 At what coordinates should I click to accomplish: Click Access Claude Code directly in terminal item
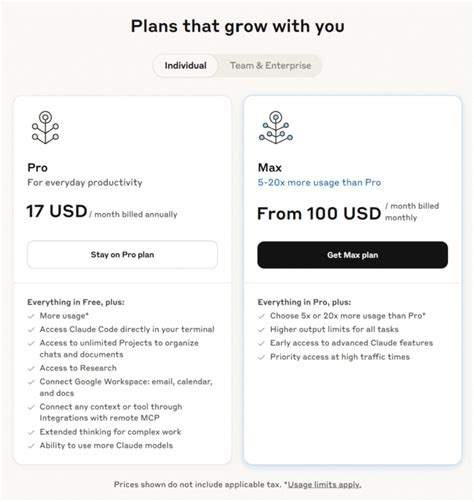(x=127, y=329)
